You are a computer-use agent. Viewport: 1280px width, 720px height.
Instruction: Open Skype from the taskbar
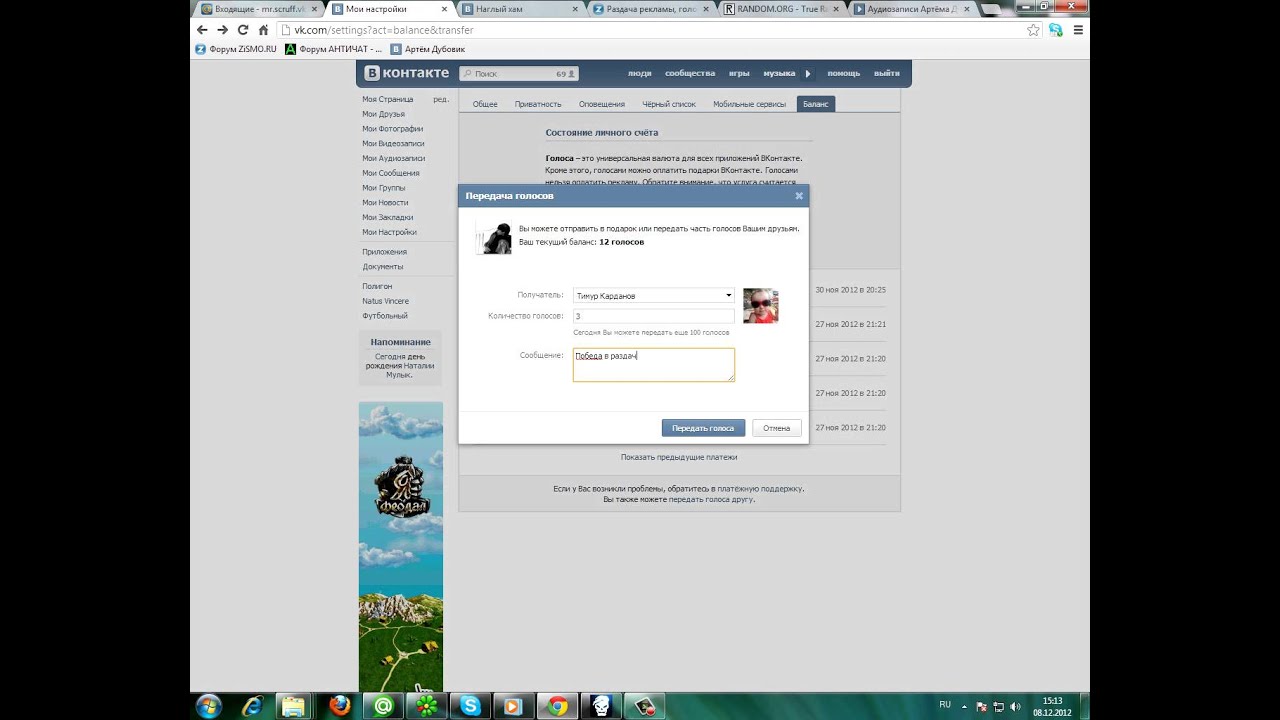[x=469, y=706]
